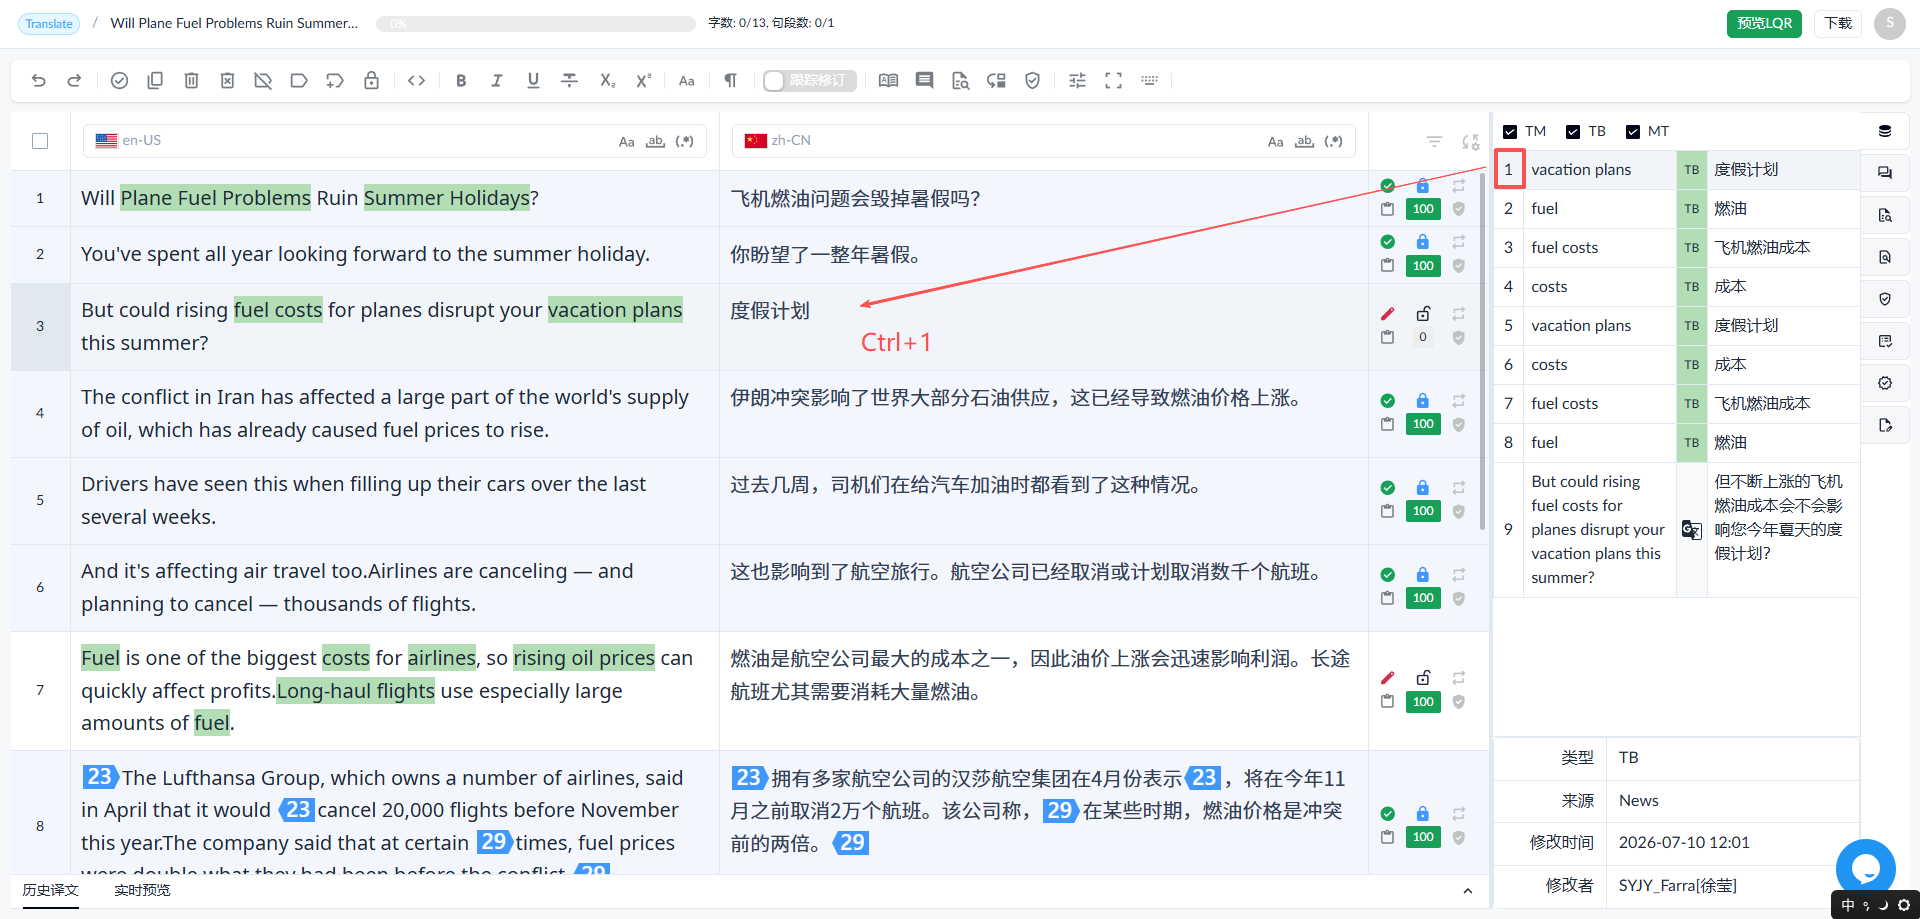1920x919 pixels.
Task: Click target text of segment 3 度假计划
Action: (770, 311)
